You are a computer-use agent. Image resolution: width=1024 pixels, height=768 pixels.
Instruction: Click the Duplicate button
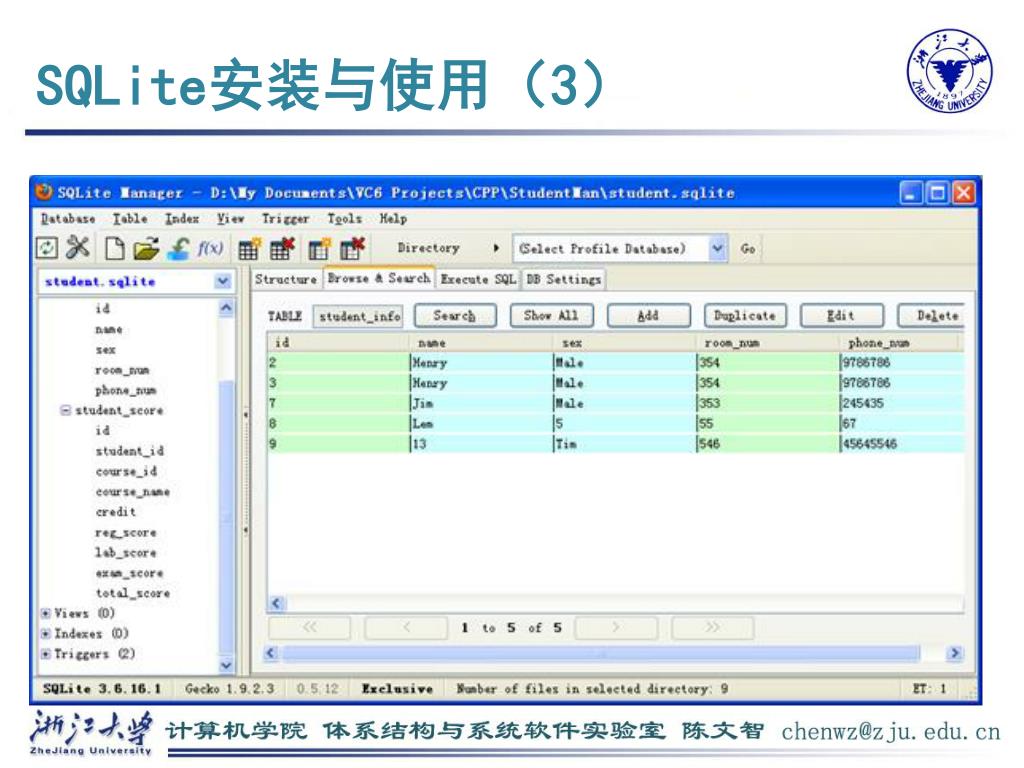coord(744,316)
